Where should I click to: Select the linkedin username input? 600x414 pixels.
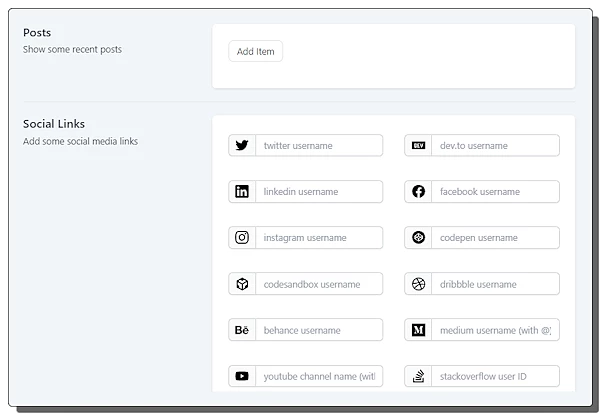319,191
